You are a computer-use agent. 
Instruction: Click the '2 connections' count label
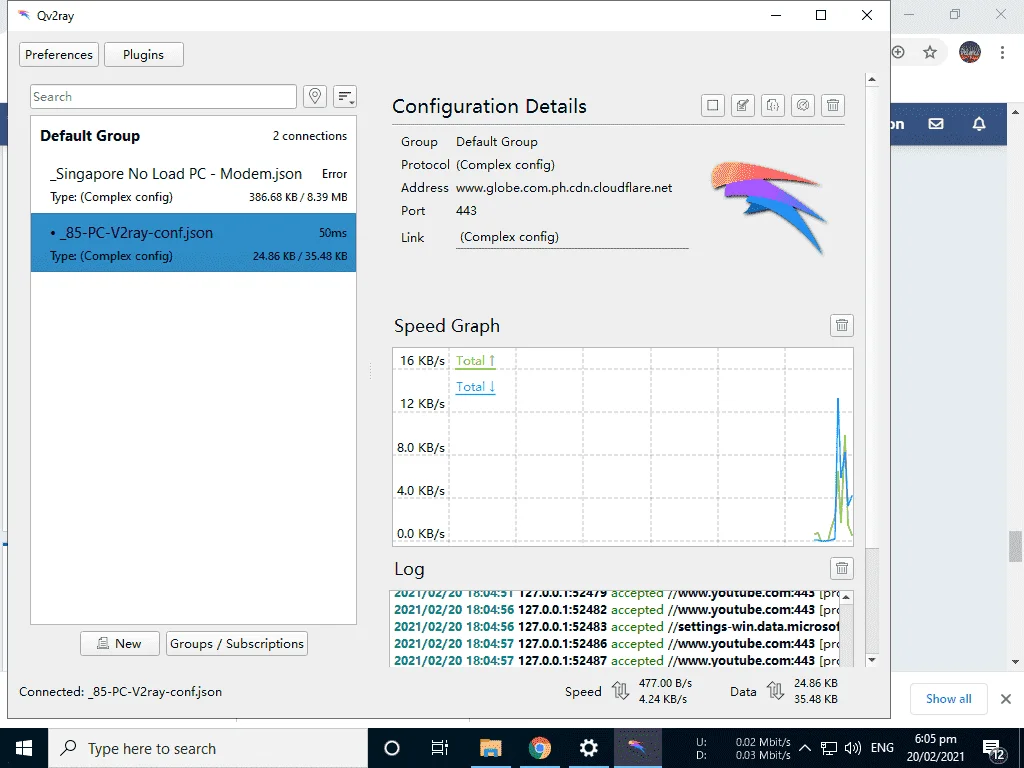310,136
